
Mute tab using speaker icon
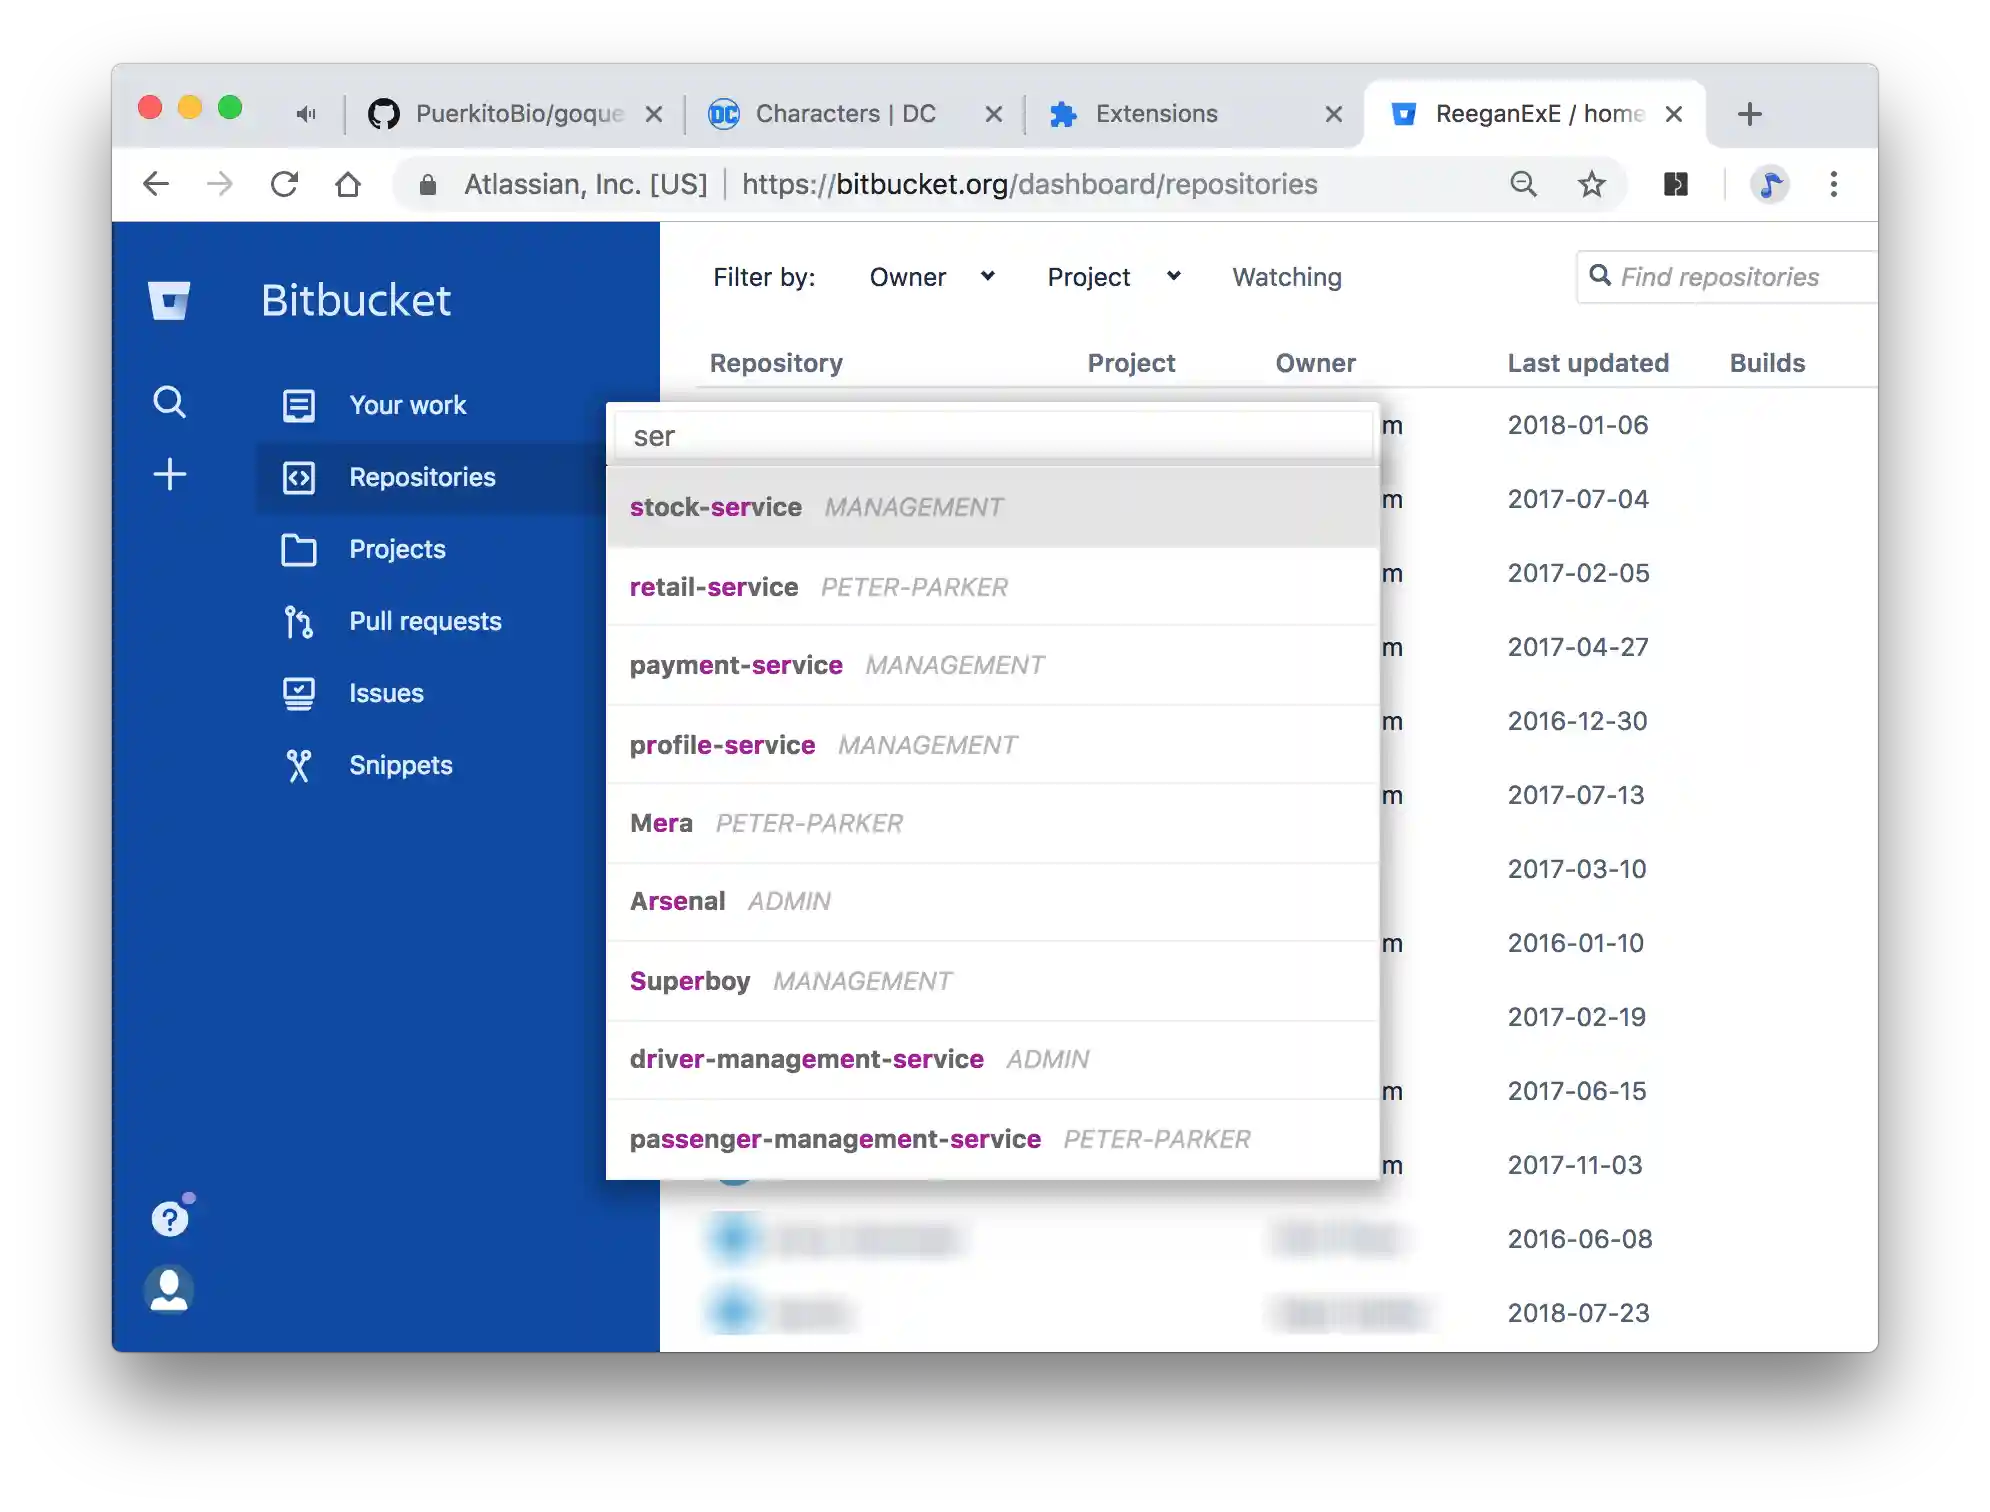point(306,114)
